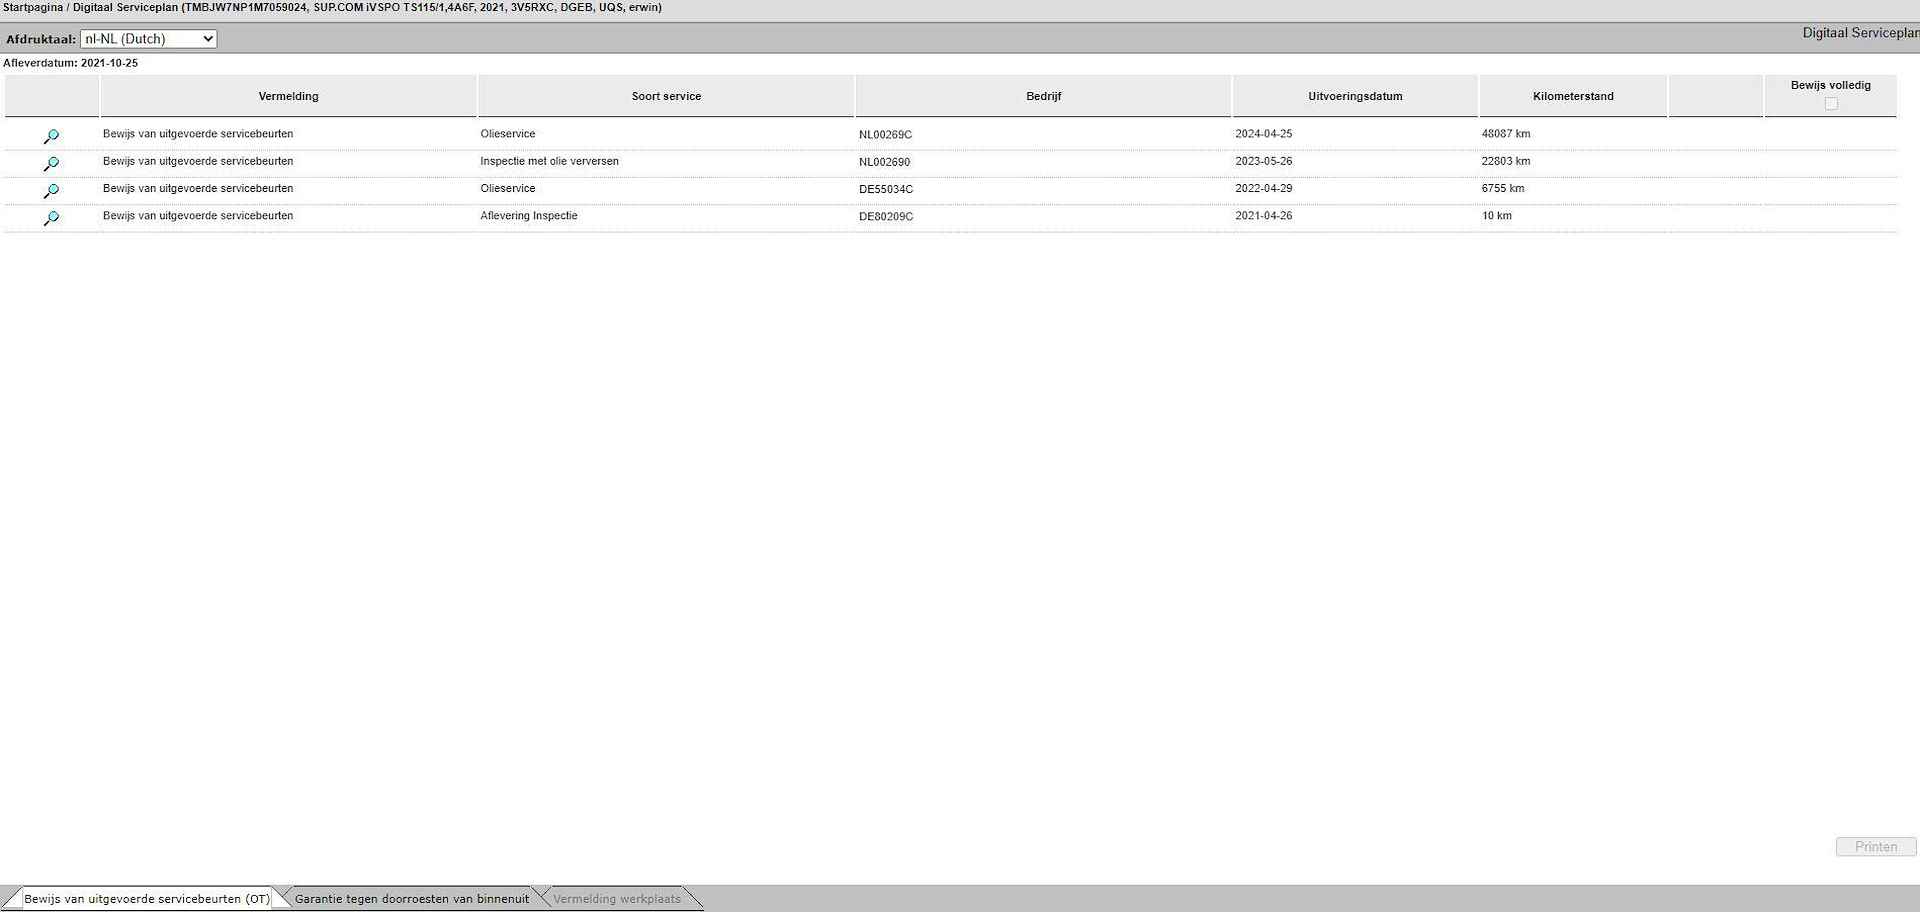The image size is (1920, 912).
Task: Click mileage value 10 km
Action: pyautogui.click(x=1496, y=215)
